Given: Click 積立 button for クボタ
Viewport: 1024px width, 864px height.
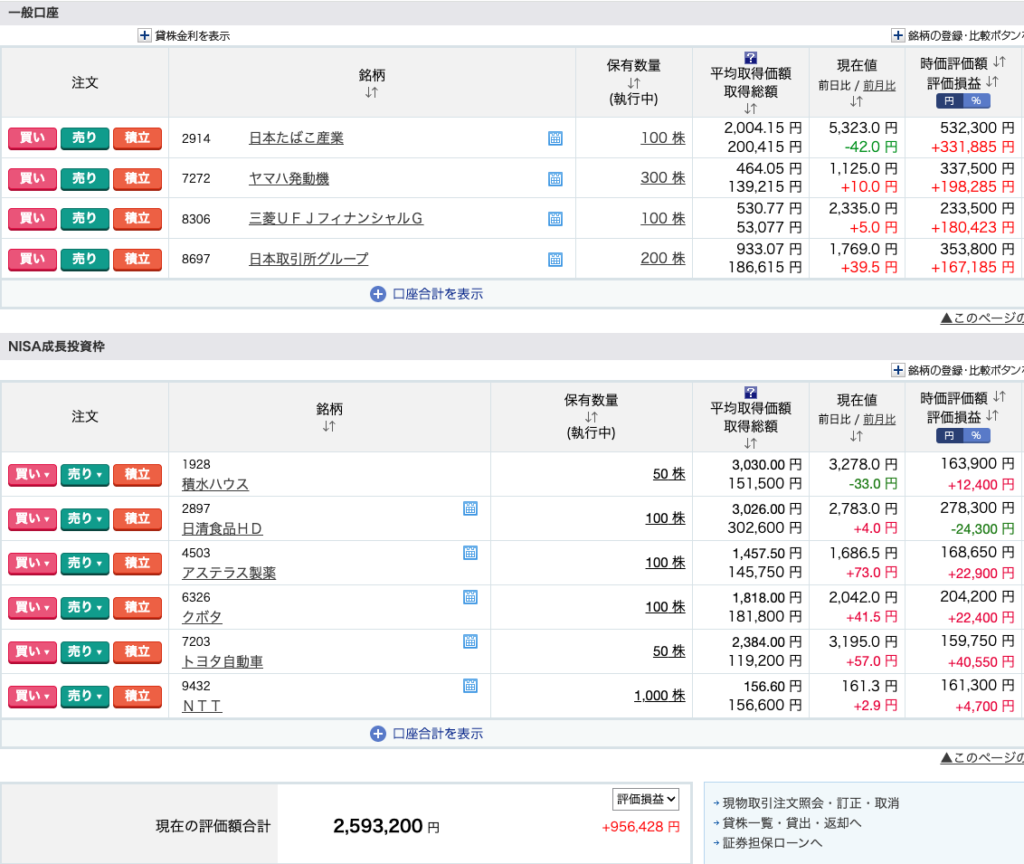Looking at the screenshot, I should coord(137,607).
